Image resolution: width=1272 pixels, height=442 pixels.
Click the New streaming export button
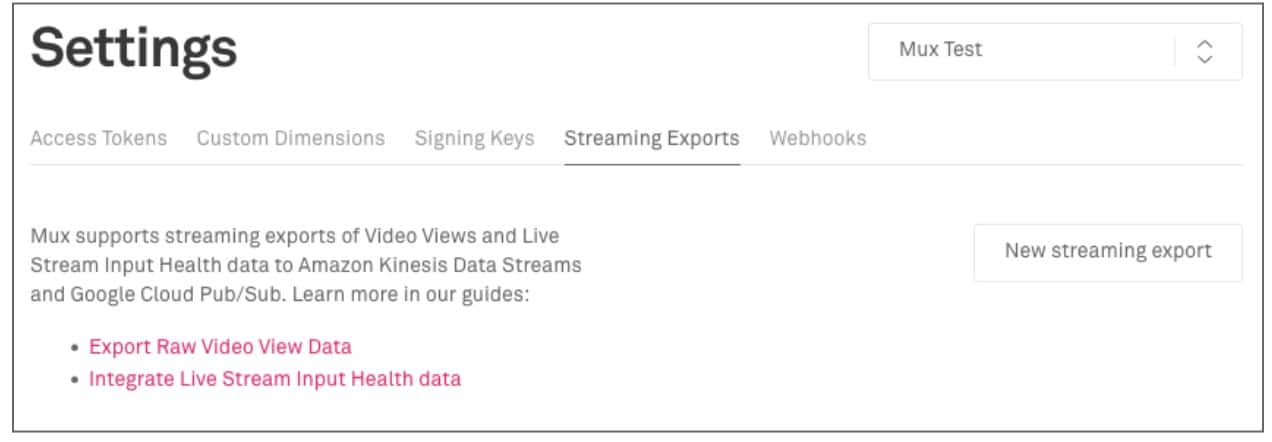[x=1107, y=252]
